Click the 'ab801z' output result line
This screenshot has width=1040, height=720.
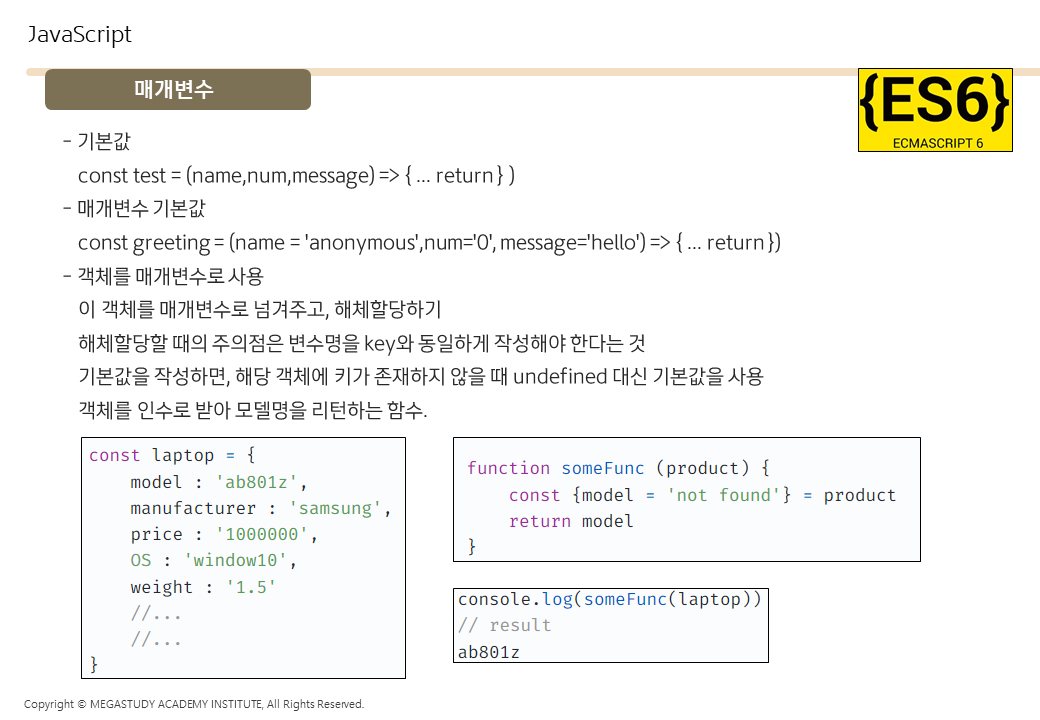(489, 652)
